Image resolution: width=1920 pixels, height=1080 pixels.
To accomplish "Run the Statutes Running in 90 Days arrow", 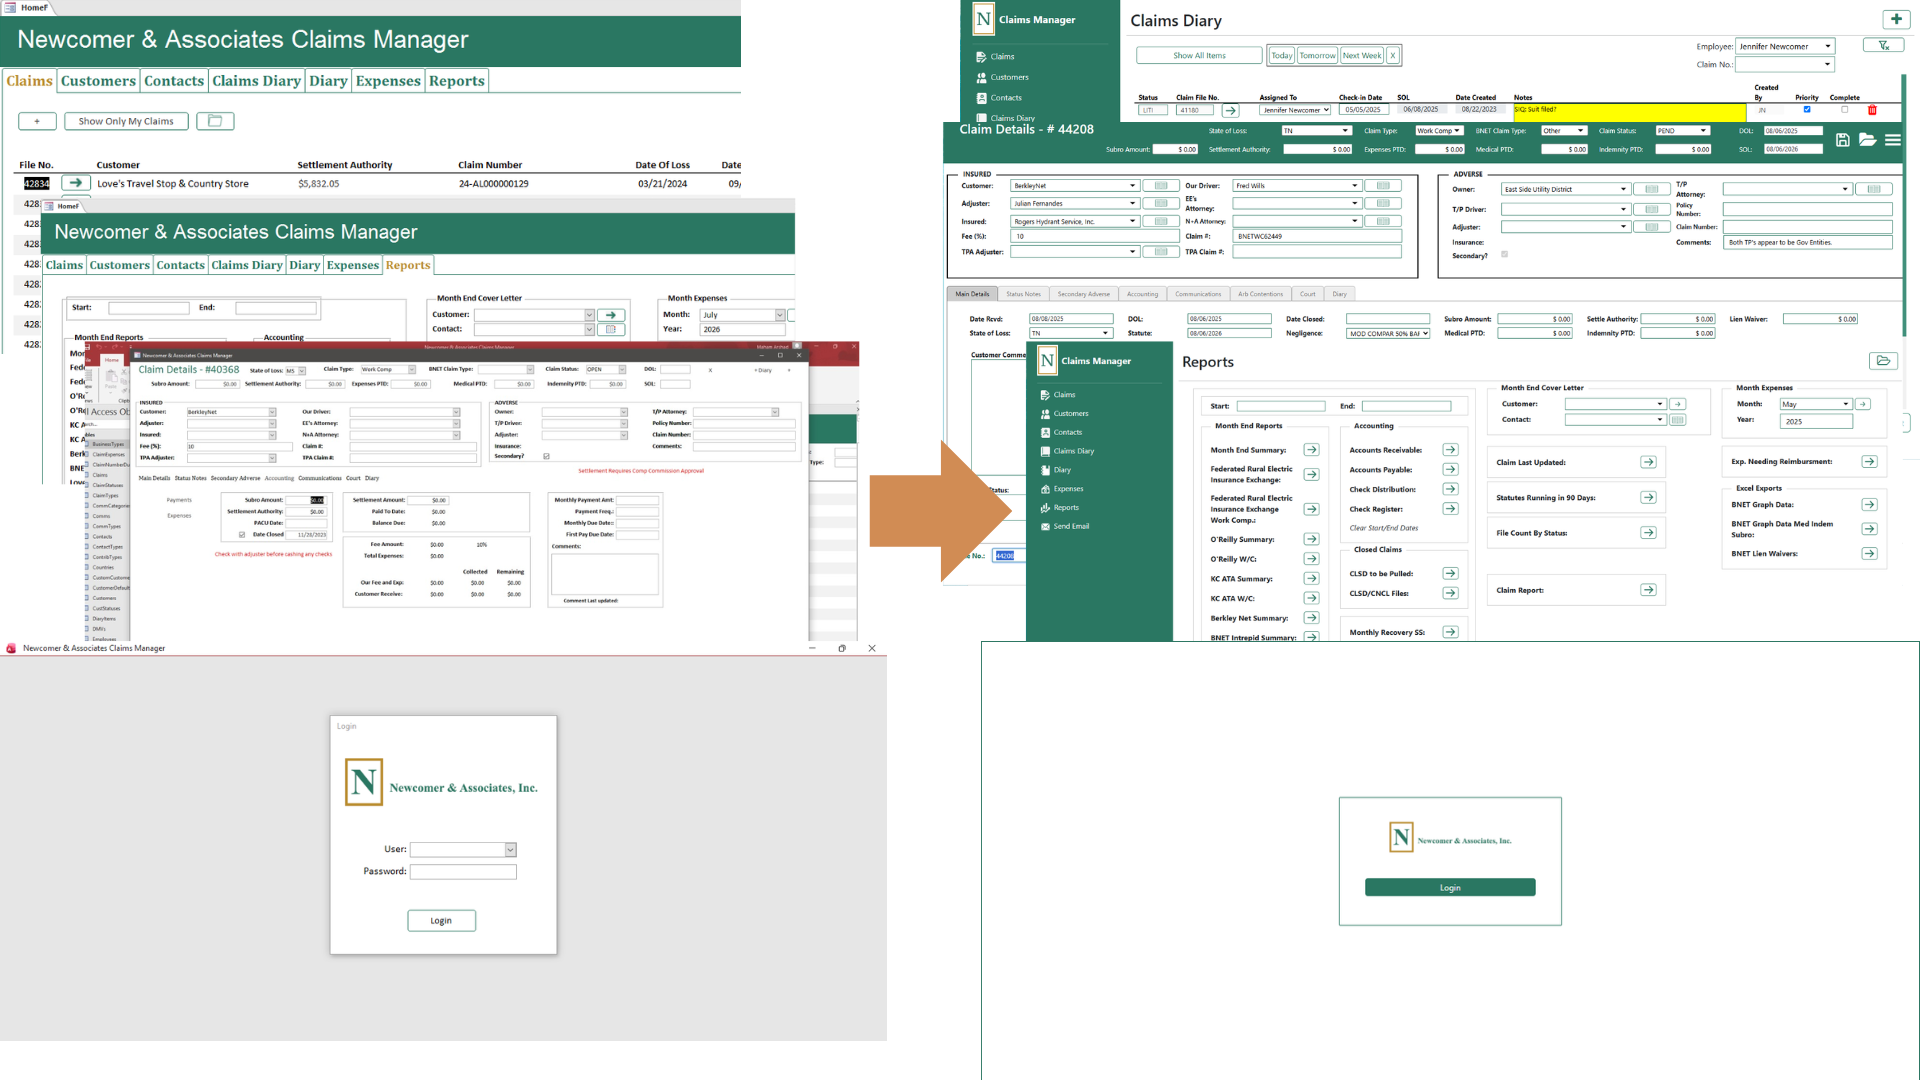I will tap(1648, 498).
